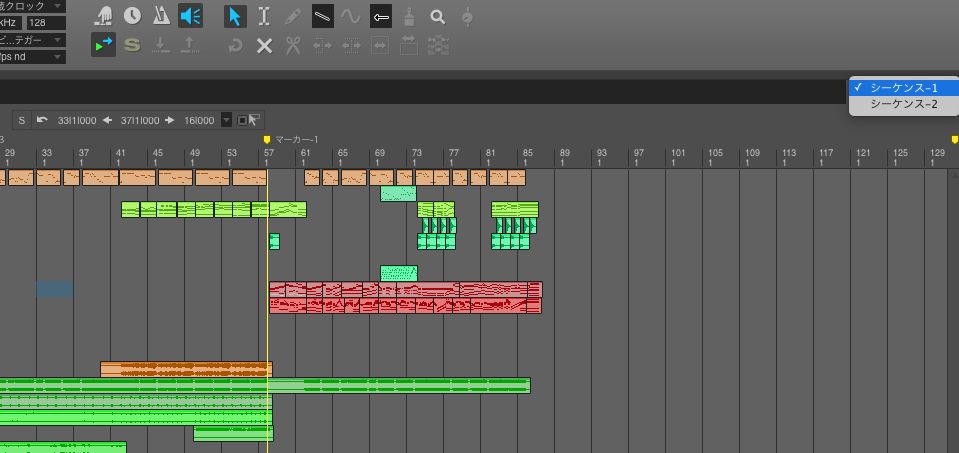Click the up-arrow punch-out icon
The image size is (959, 453).
tap(190, 45)
